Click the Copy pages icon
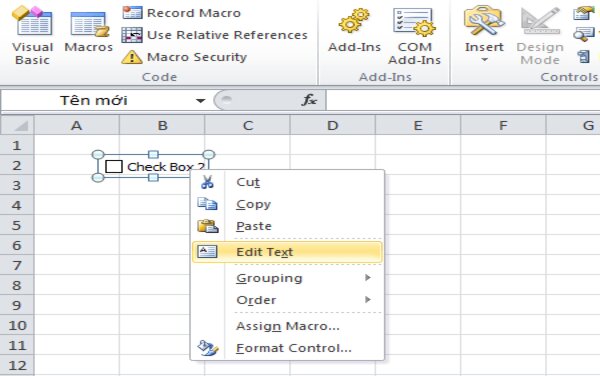 [x=207, y=203]
